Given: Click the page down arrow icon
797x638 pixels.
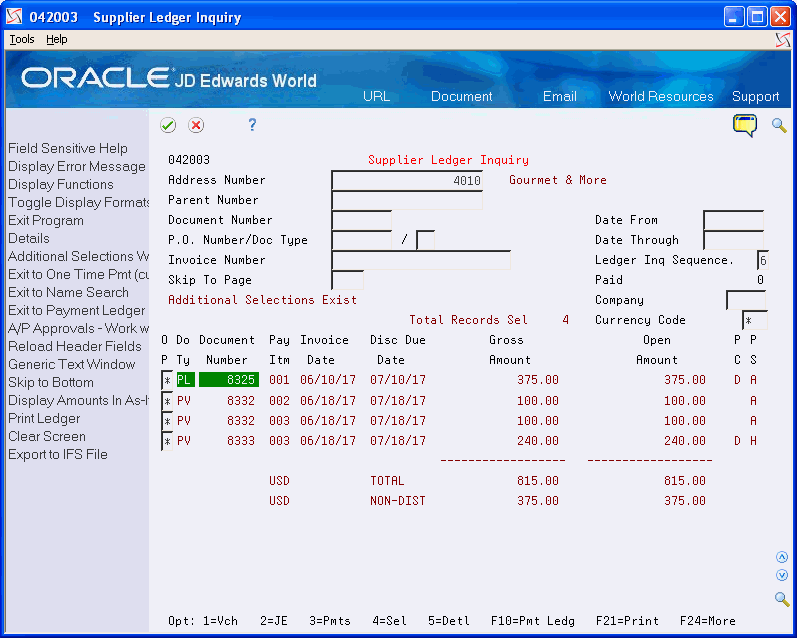Looking at the screenshot, I should 782,575.
